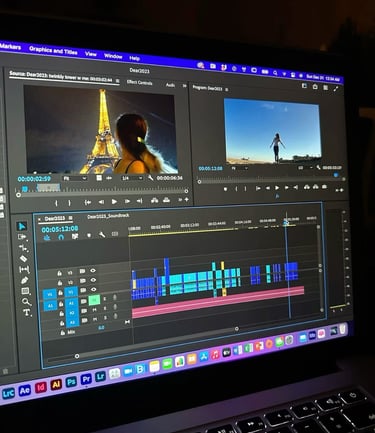
Task: Open Program panel menu
Action: click(227, 90)
